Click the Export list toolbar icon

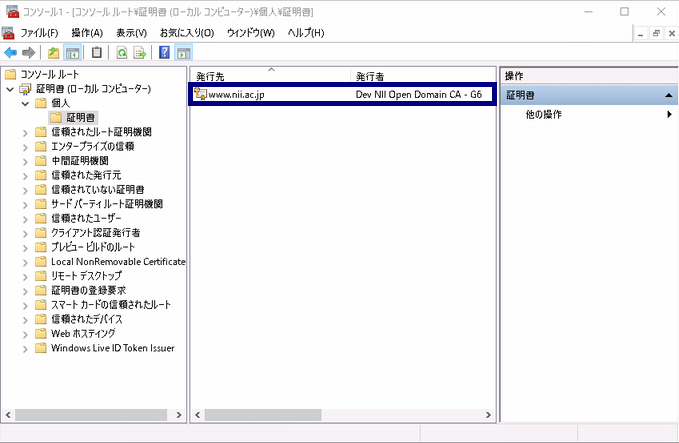click(x=140, y=53)
